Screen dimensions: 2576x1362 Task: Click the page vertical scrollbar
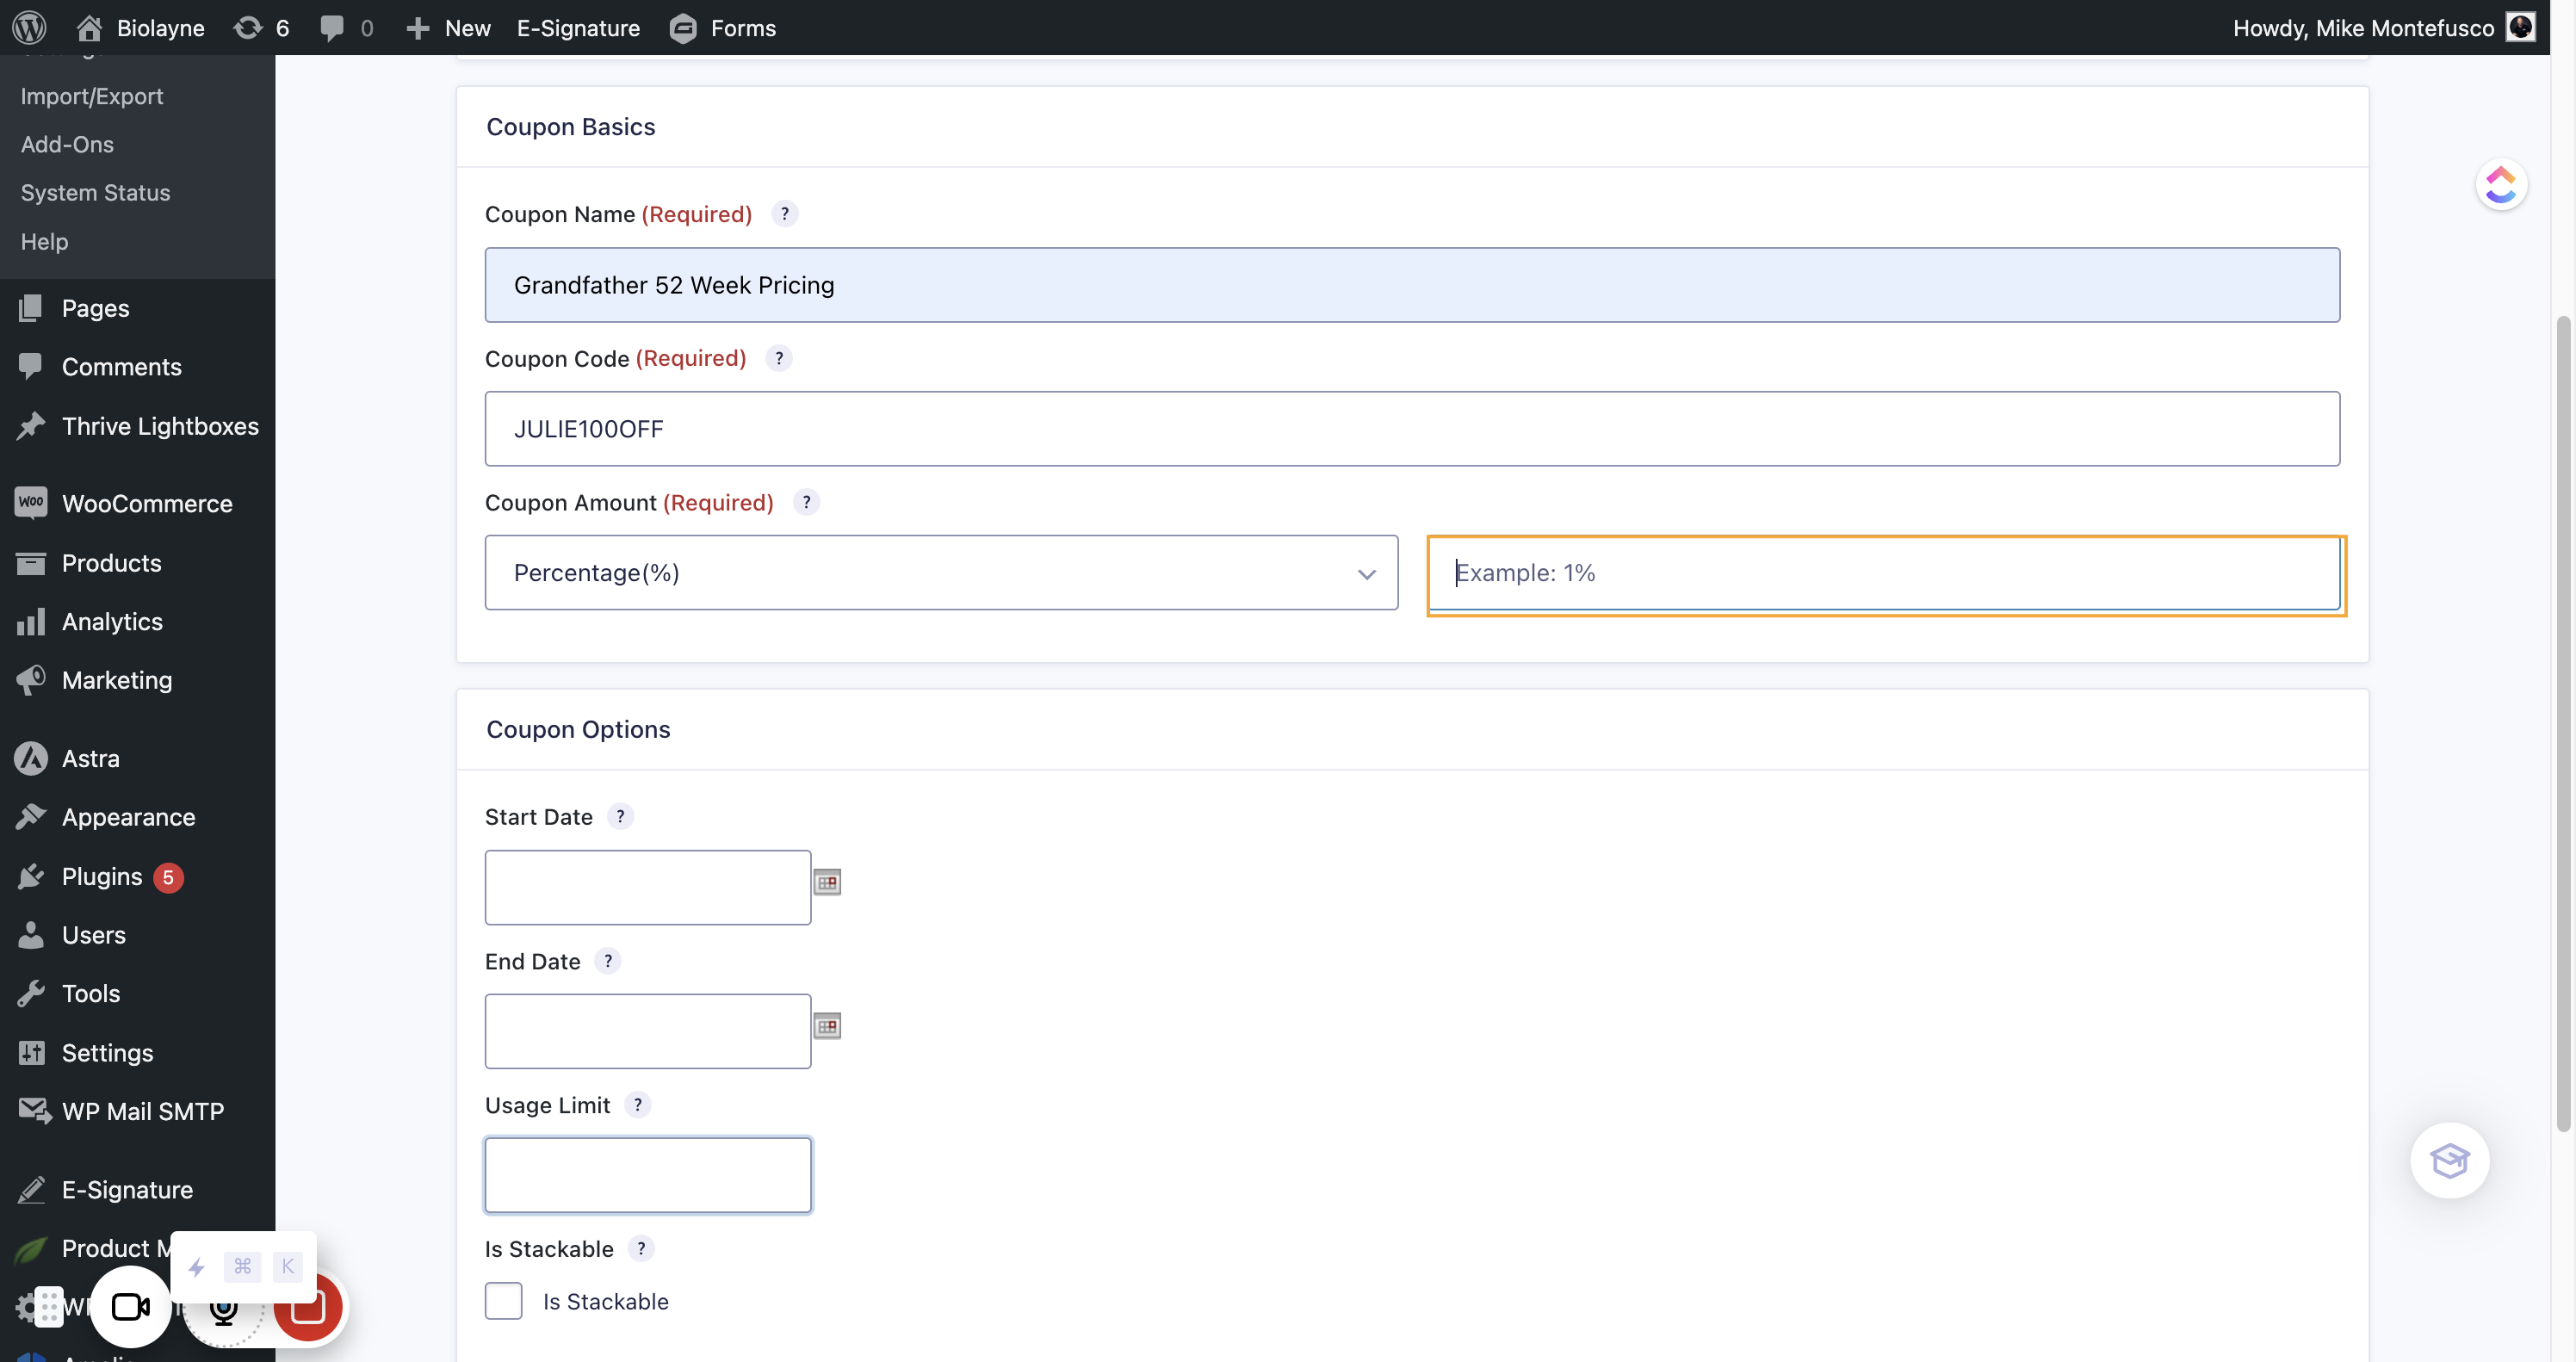2562,720
